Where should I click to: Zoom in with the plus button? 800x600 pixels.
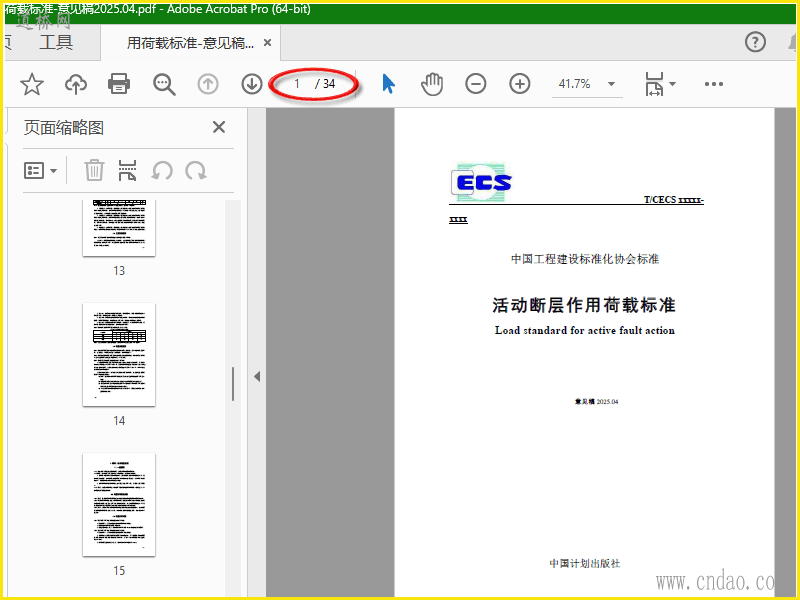(519, 84)
